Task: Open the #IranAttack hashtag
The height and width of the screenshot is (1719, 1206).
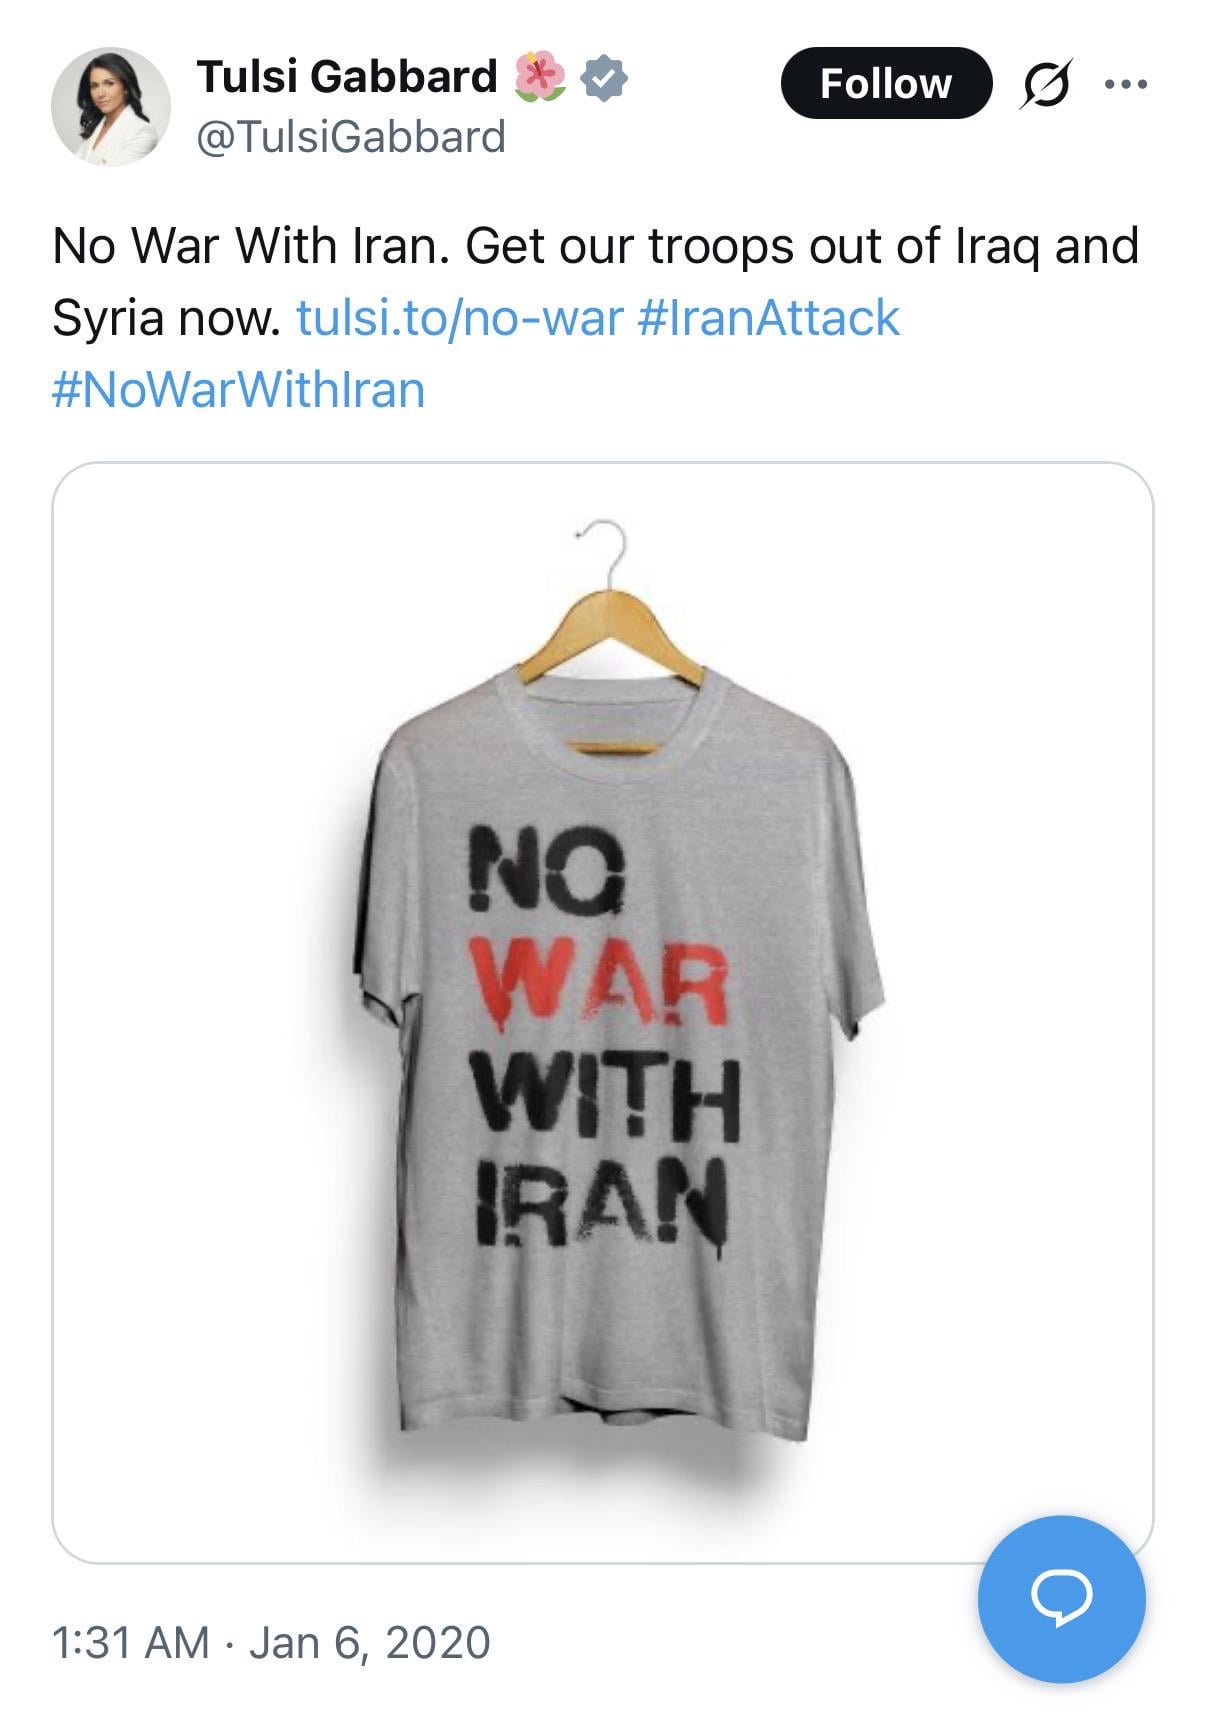Action: tap(767, 318)
